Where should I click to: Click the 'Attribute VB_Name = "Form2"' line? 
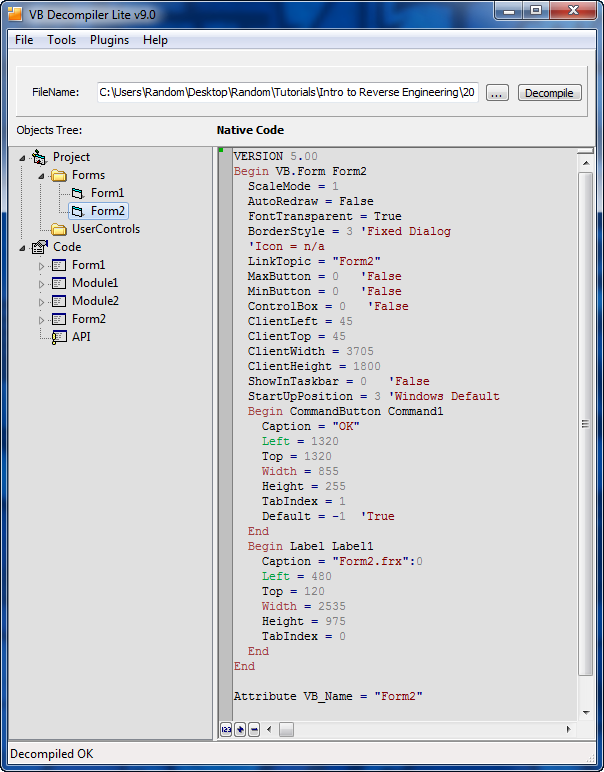328,697
